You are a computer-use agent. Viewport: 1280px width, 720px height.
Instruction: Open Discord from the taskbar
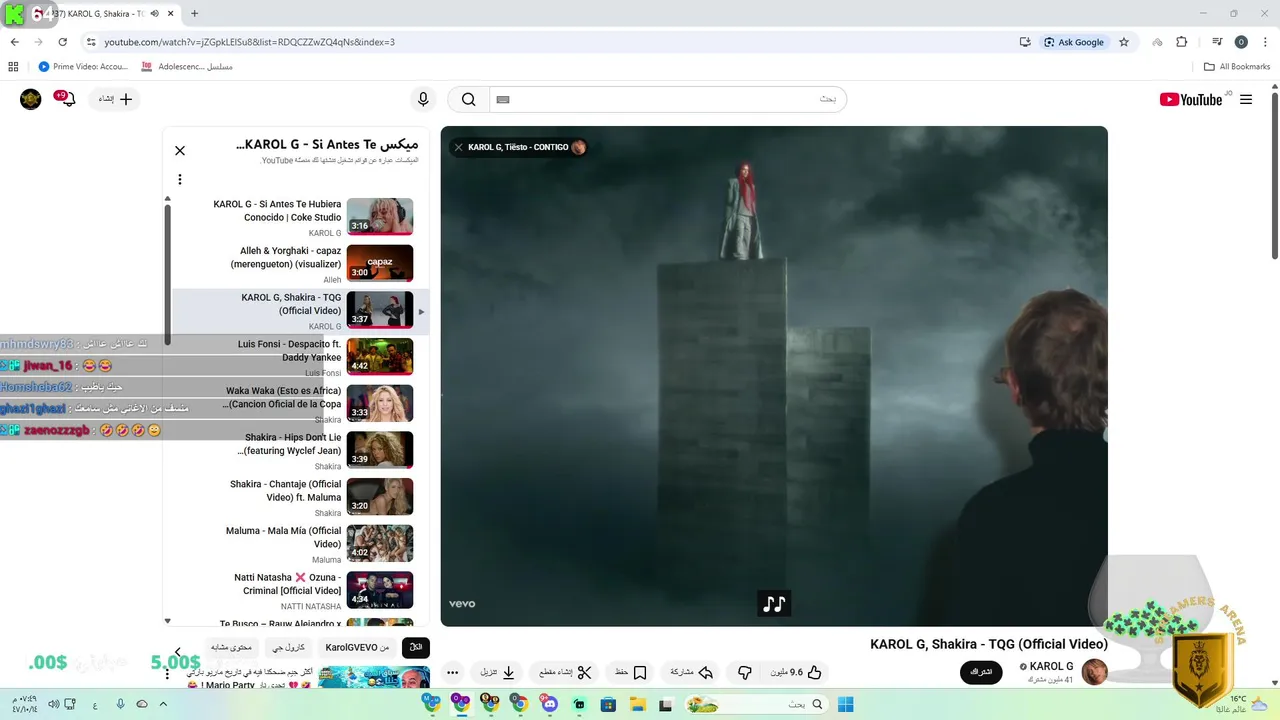click(x=549, y=704)
